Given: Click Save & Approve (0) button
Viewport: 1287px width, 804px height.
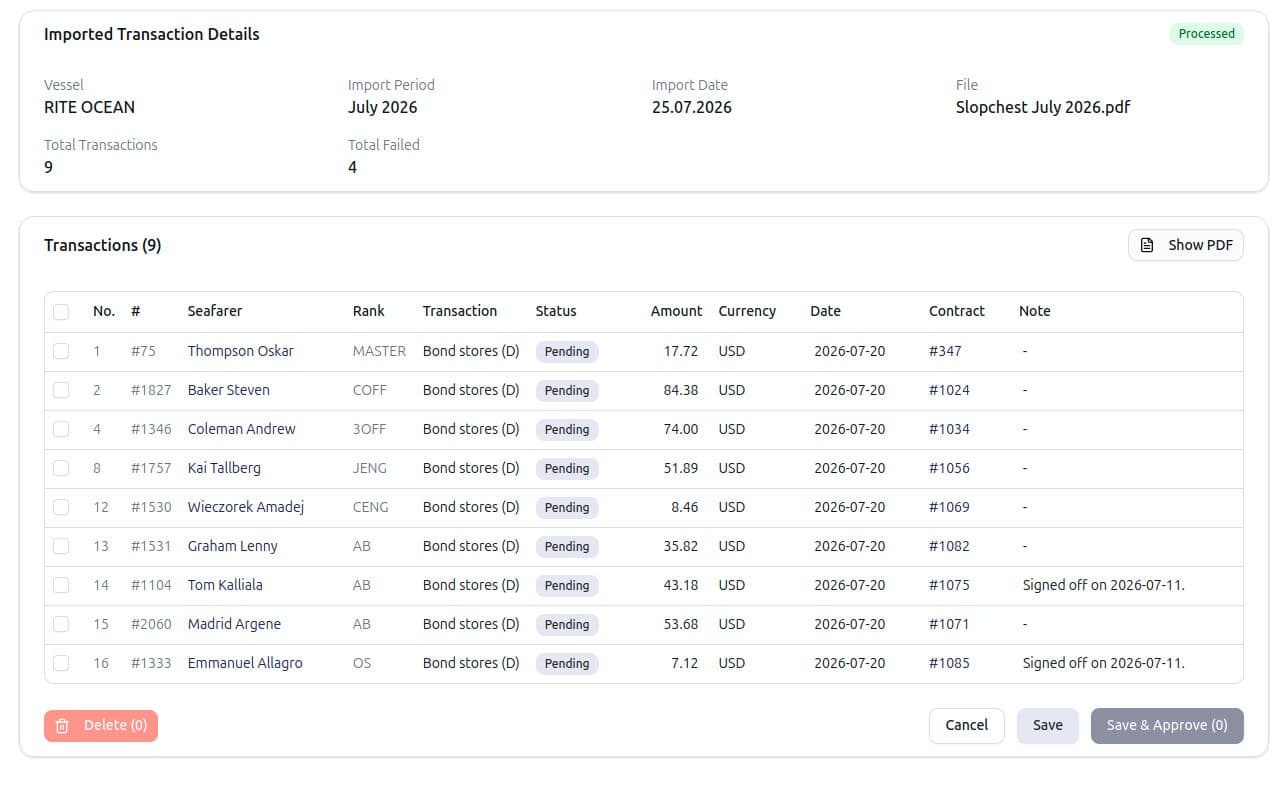Looking at the screenshot, I should [1167, 726].
